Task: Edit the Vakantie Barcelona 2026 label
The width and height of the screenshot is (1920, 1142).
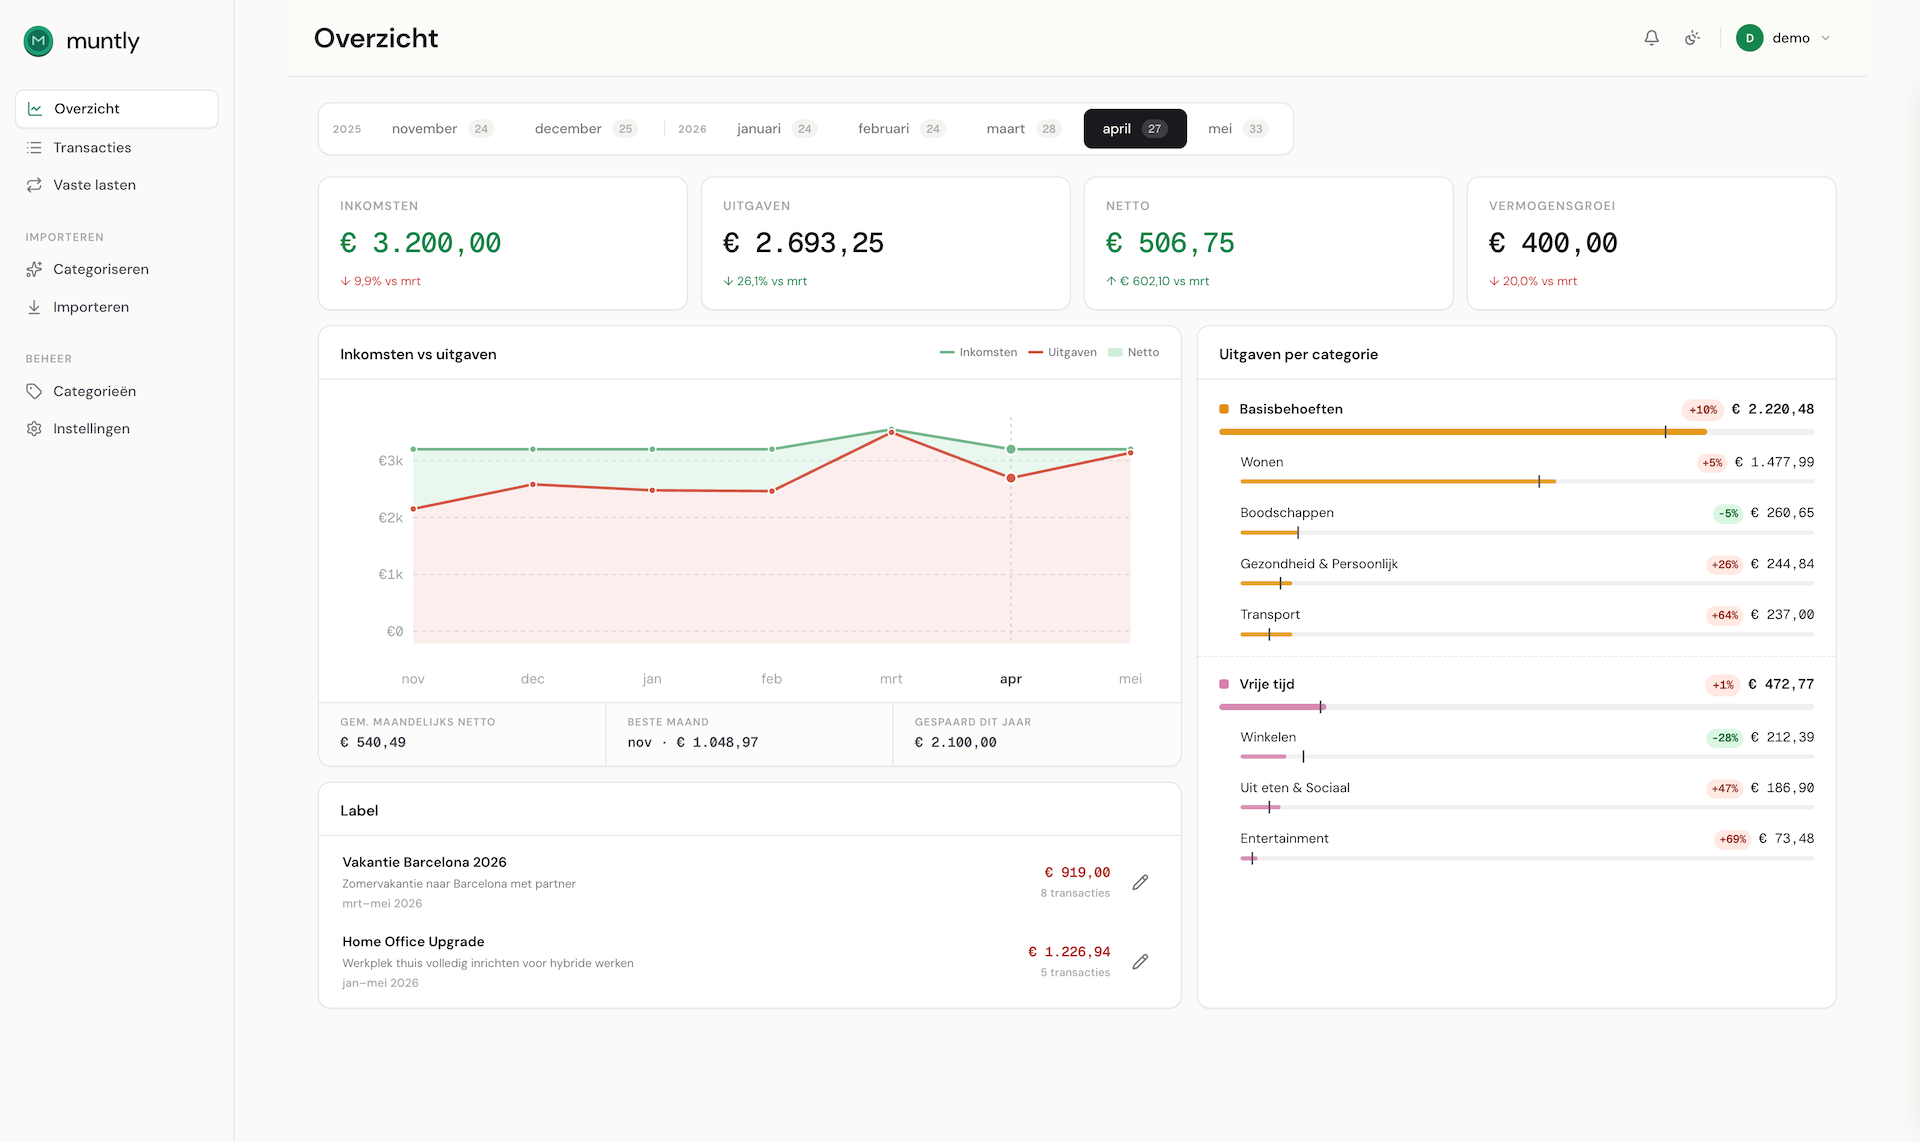Action: (1140, 882)
